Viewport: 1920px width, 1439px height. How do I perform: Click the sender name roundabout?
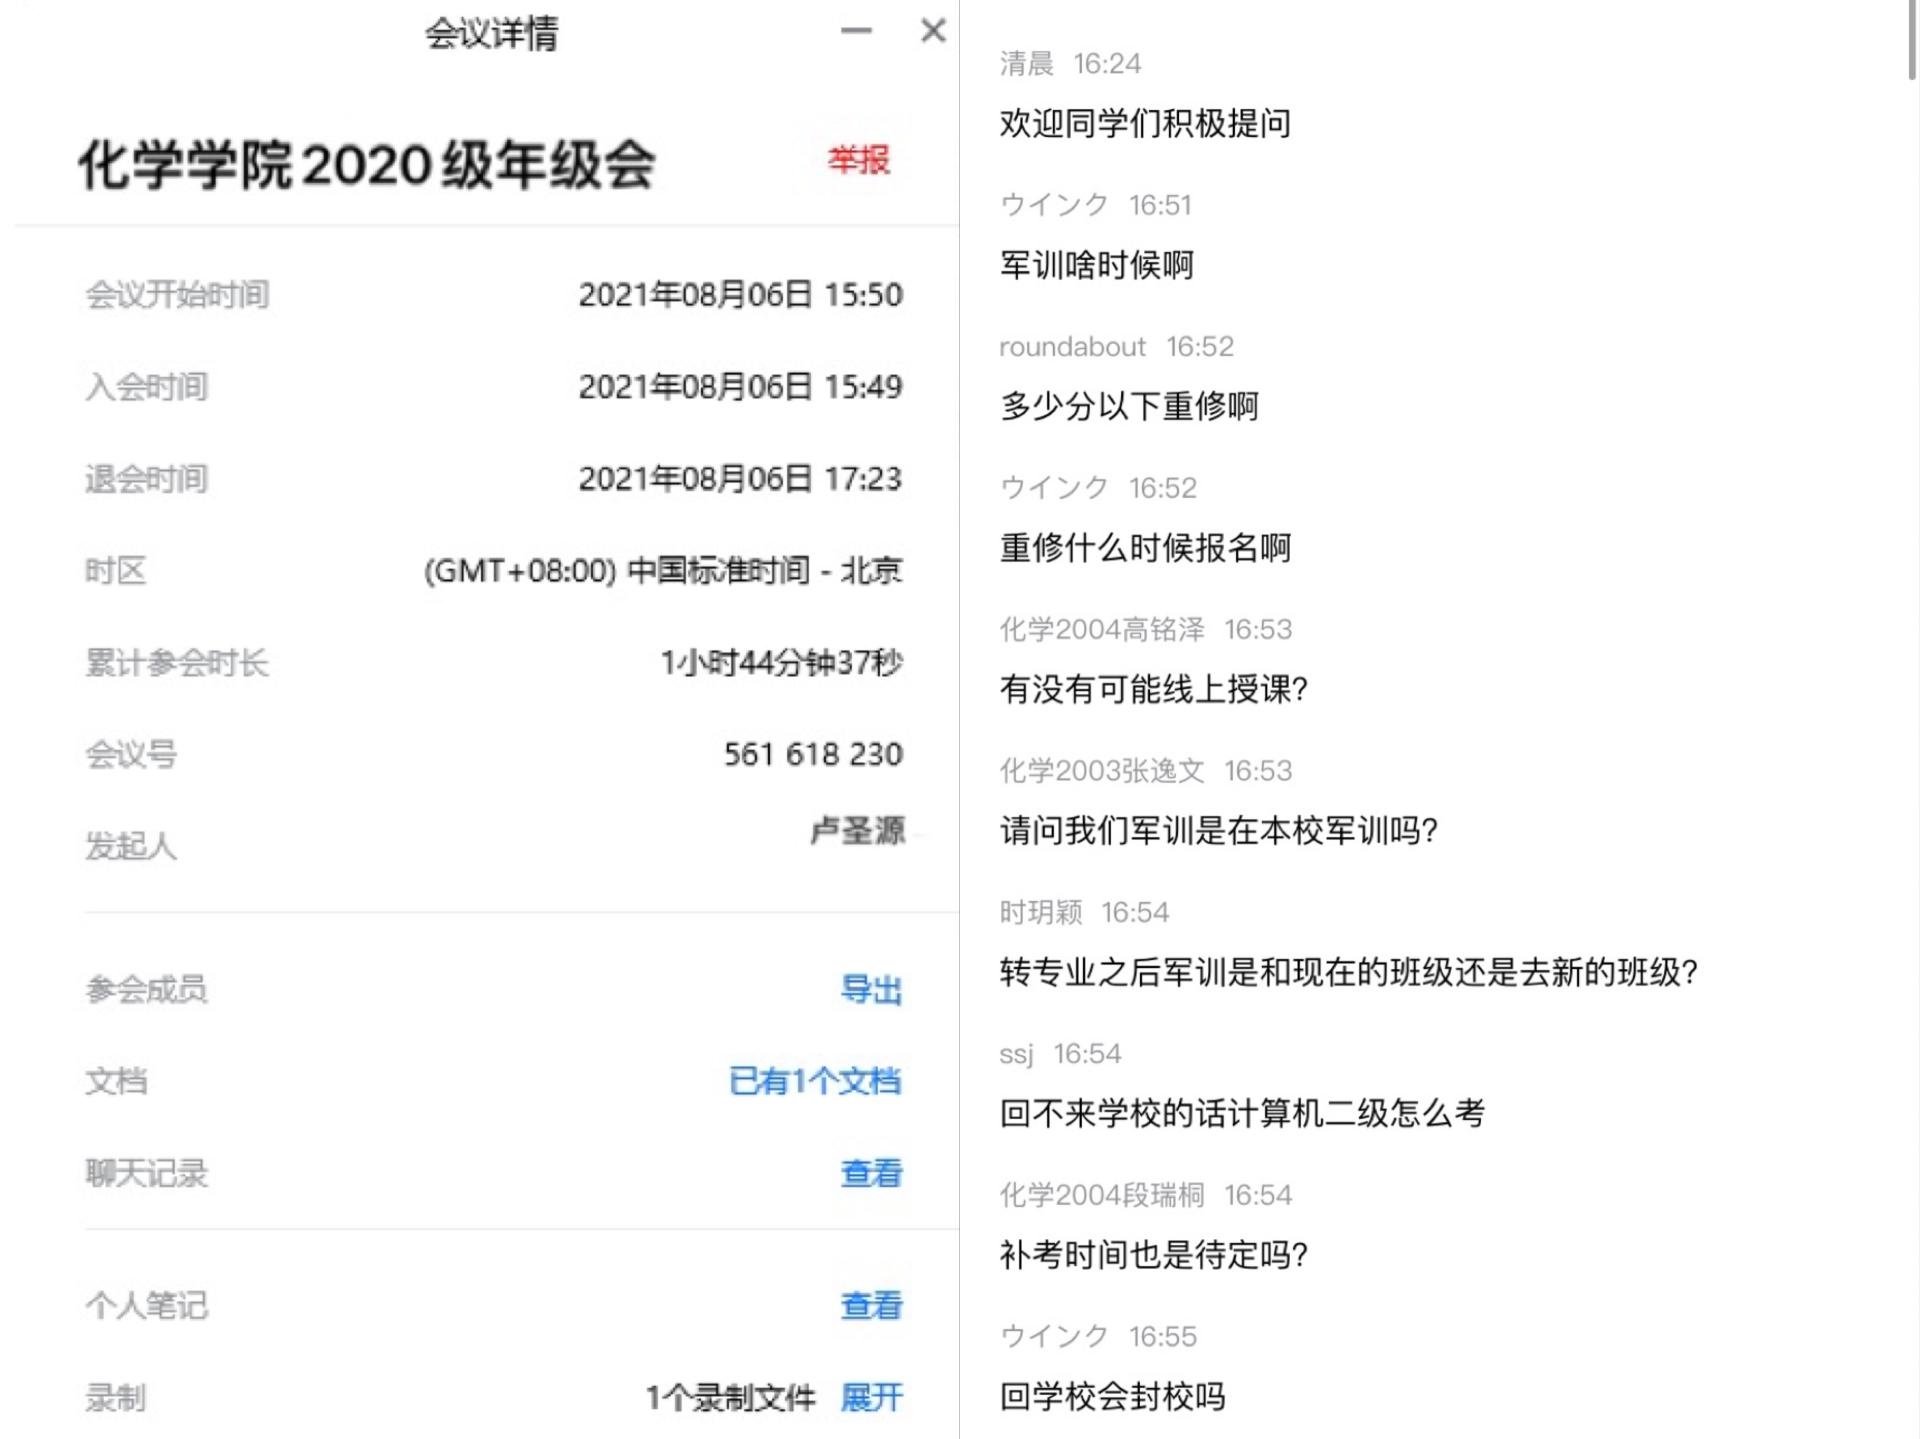point(1072,347)
